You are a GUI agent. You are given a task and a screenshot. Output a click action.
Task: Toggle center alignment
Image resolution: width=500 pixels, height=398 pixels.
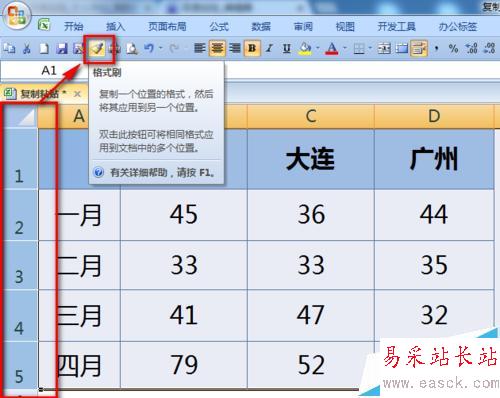(217, 48)
